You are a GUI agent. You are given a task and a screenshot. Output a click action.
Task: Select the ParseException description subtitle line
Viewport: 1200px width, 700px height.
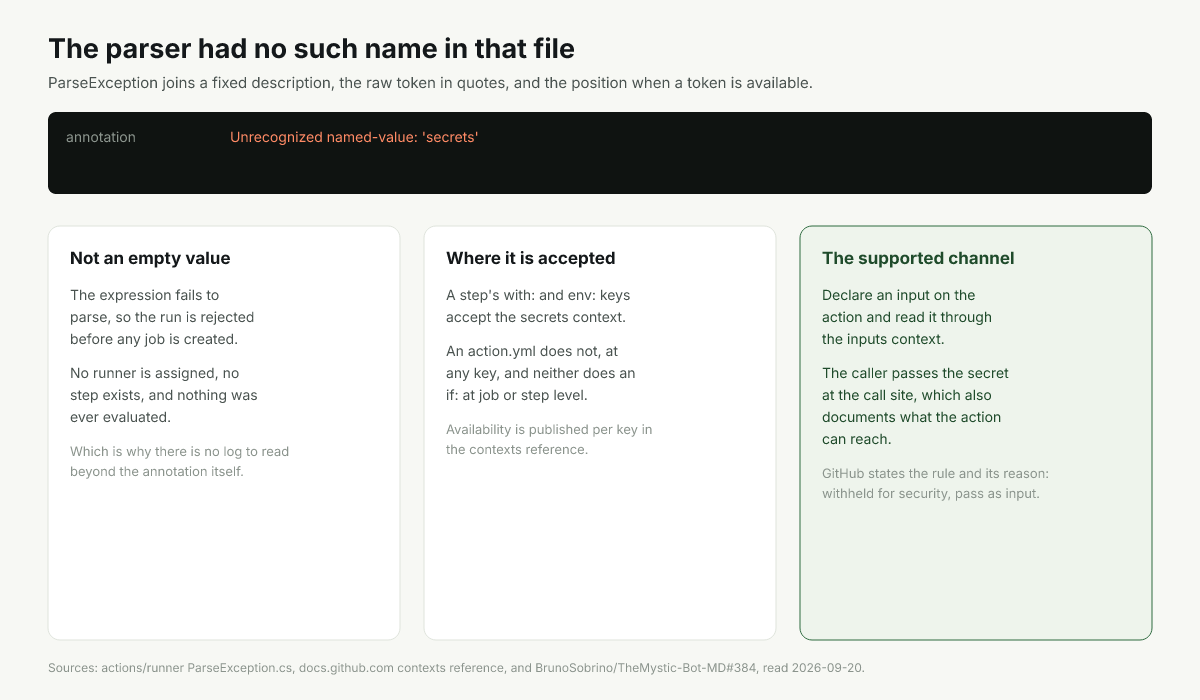coord(430,83)
